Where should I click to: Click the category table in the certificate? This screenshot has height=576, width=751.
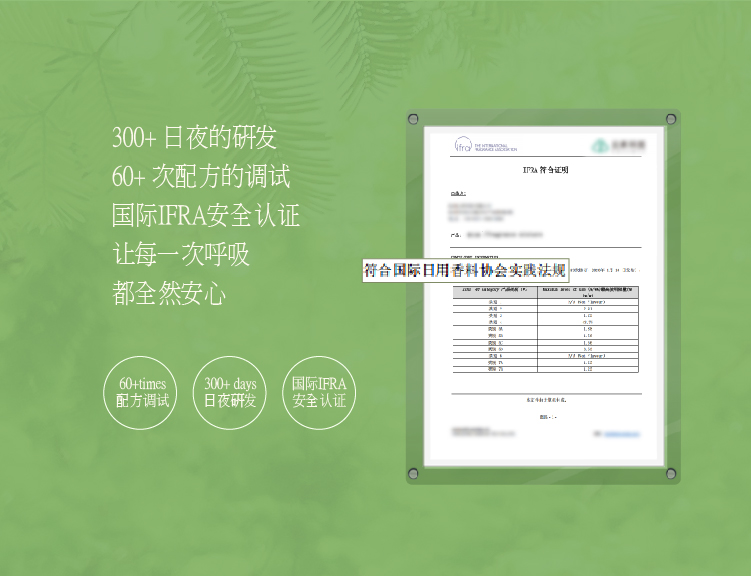coord(546,329)
